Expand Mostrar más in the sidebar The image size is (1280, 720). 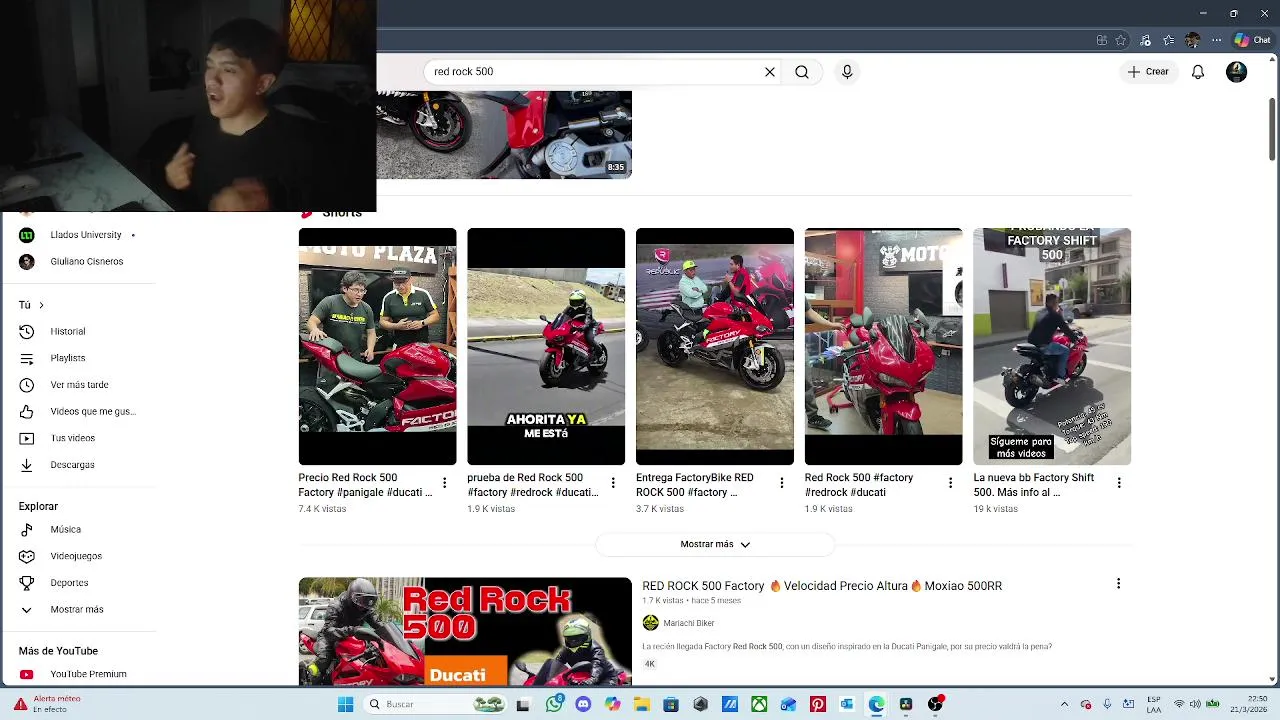(x=78, y=609)
